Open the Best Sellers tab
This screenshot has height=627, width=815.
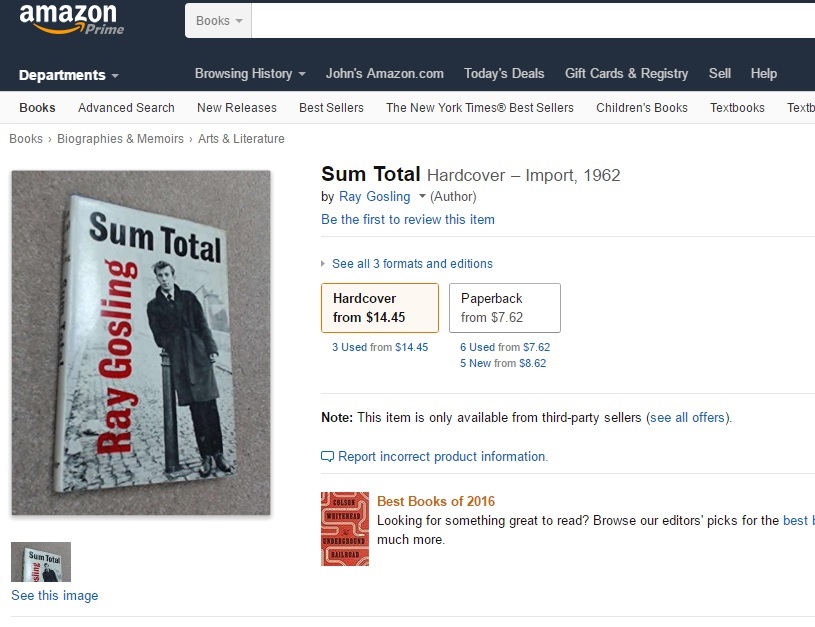[331, 108]
